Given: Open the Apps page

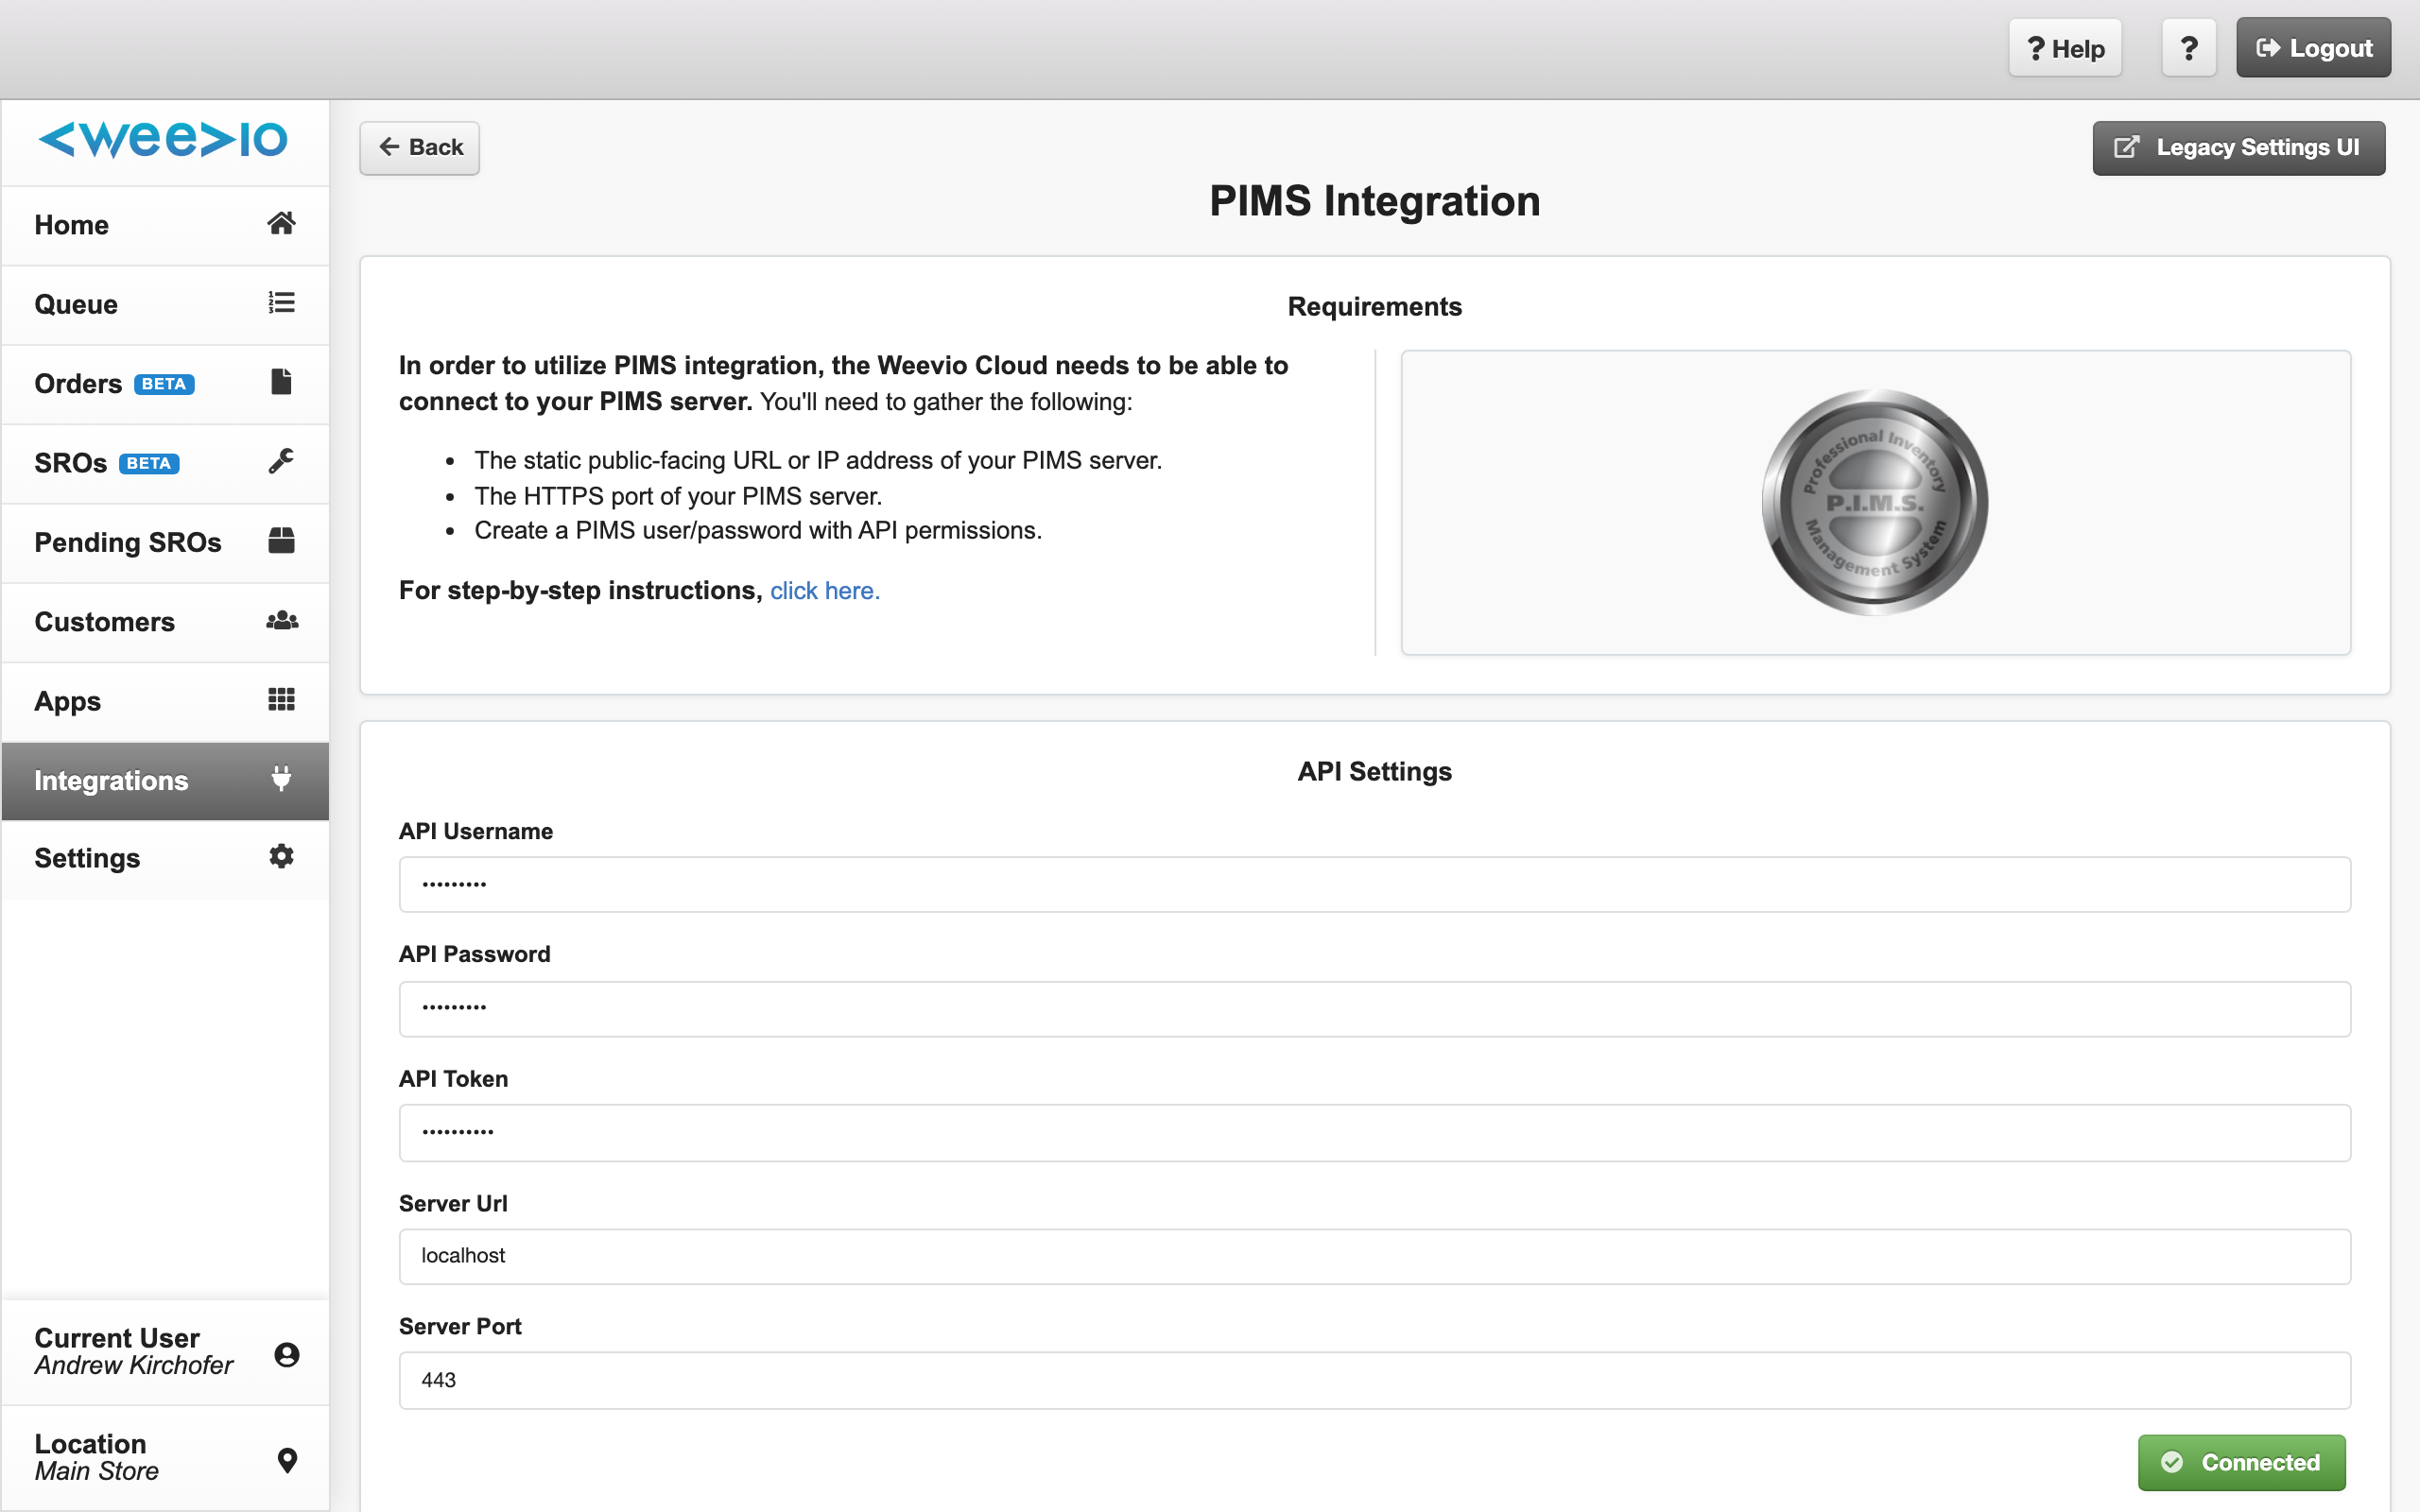Looking at the screenshot, I should [165, 701].
